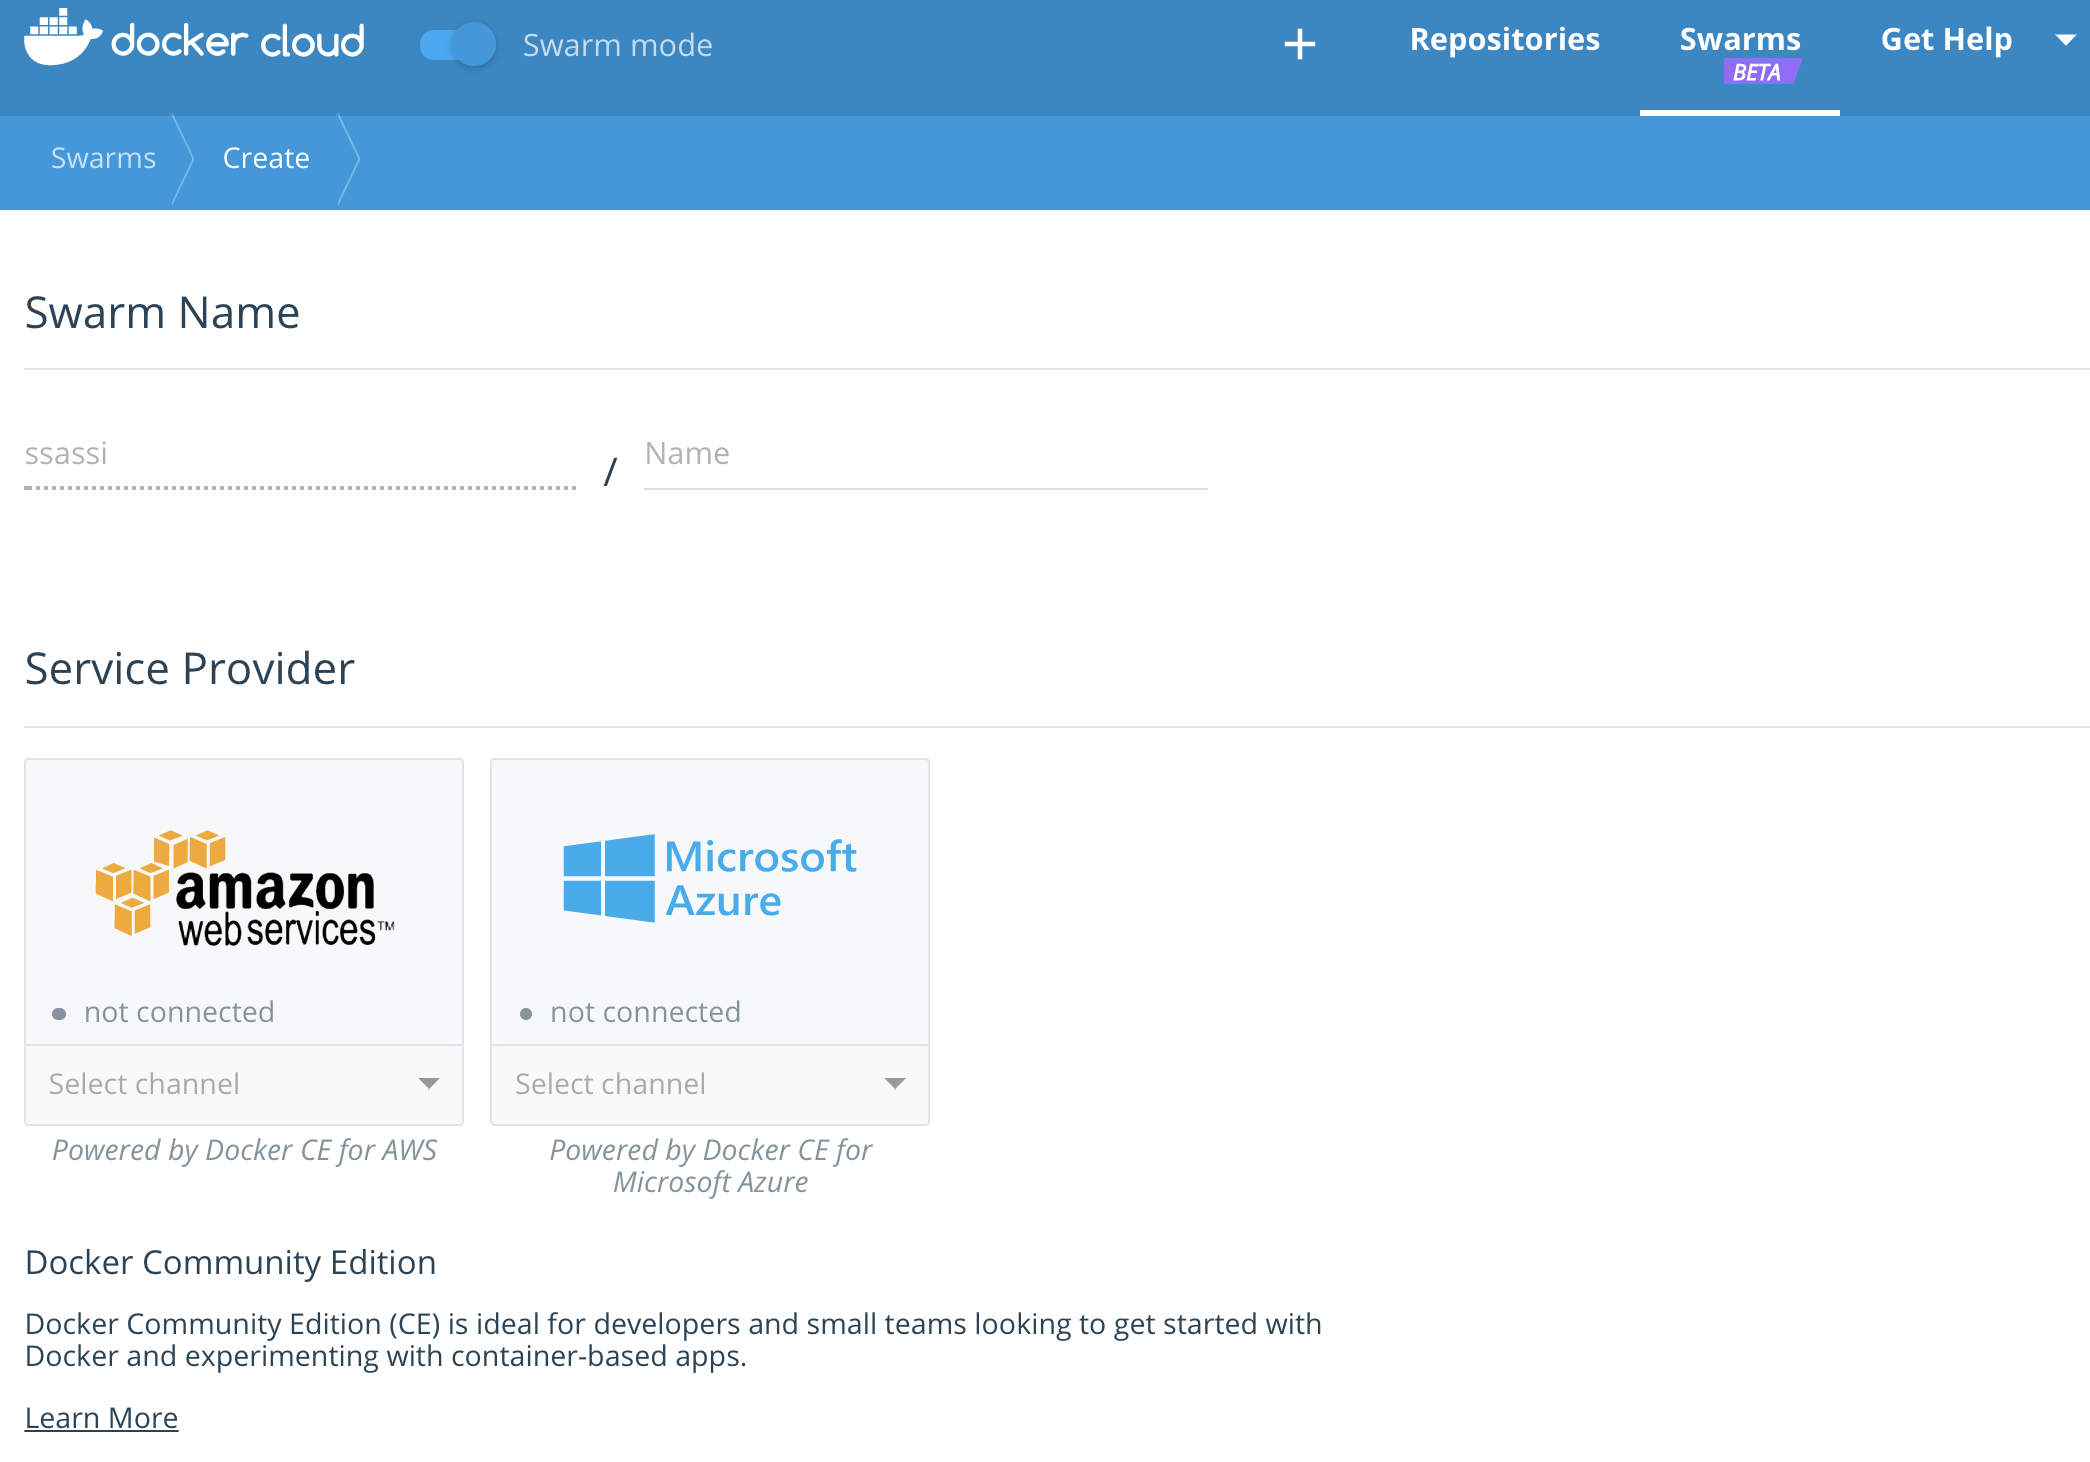Screen dimensions: 2090x1462
Task: Open the AWS Select channel dropdown
Action: point(244,1084)
